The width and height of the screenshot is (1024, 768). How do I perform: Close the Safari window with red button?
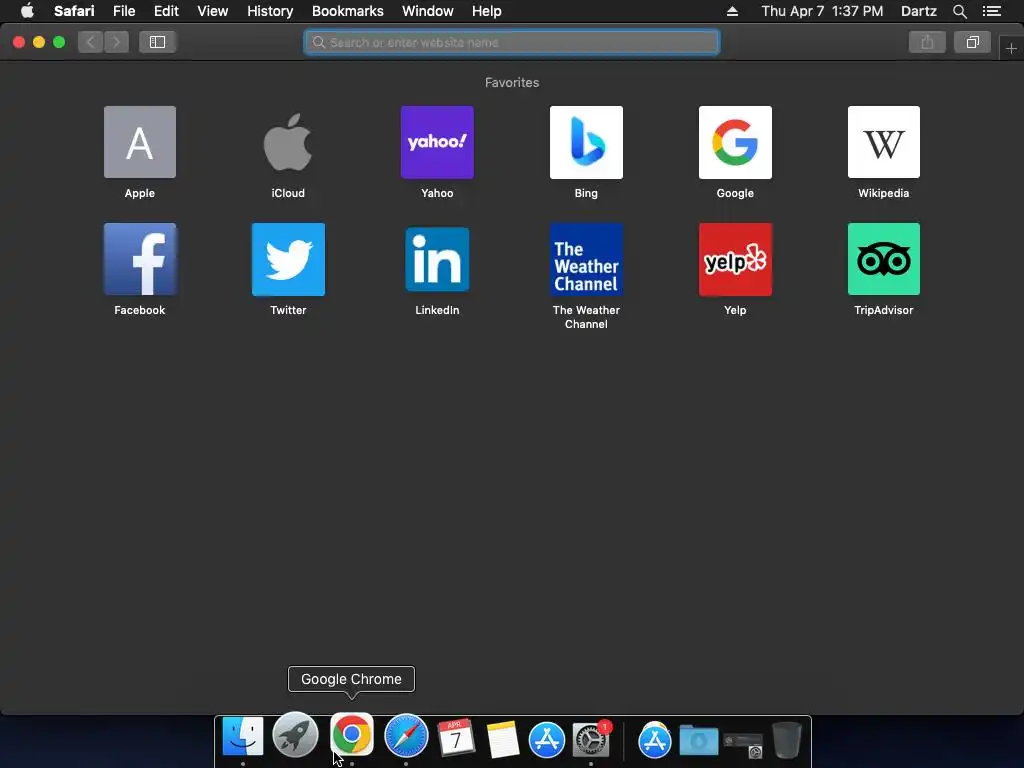tap(19, 42)
